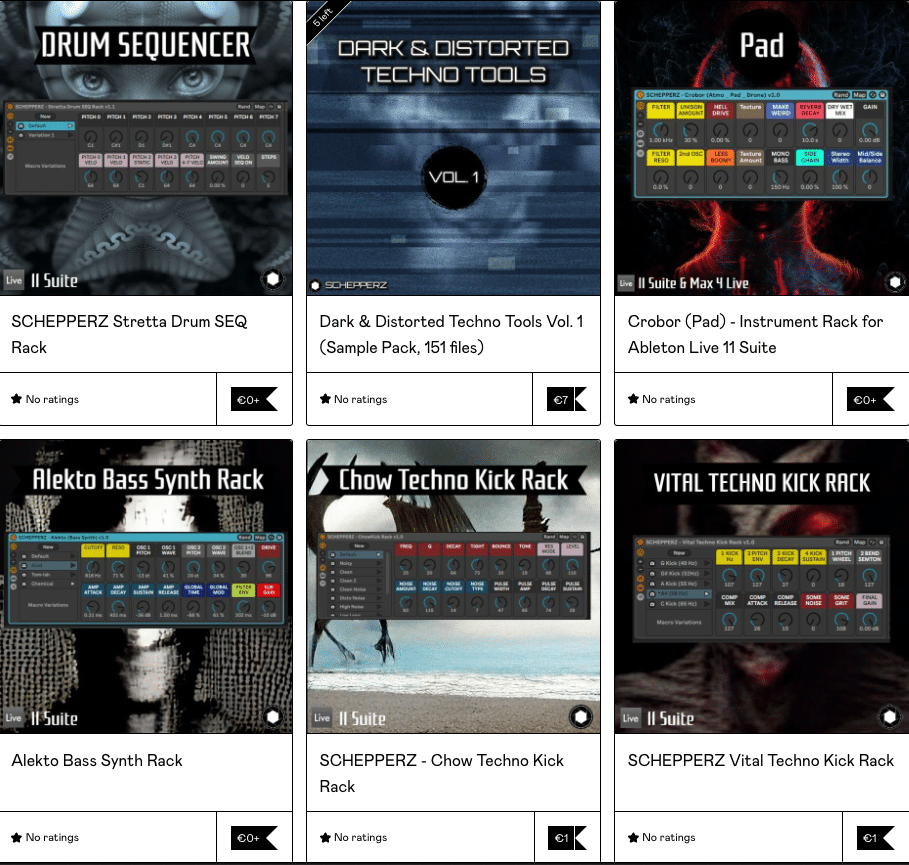Click the Live badge on Alekto Bass cover
Viewport: 909px width, 865px height.
[x=13, y=718]
